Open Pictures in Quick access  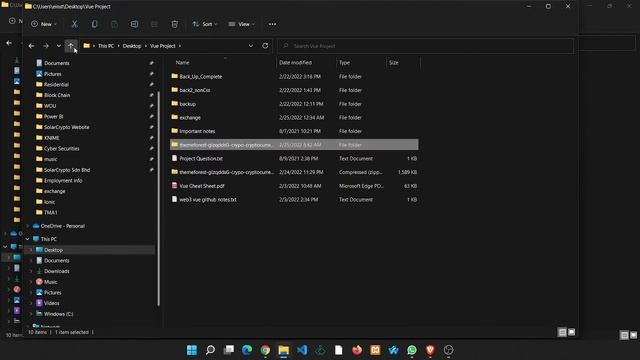pos(53,74)
